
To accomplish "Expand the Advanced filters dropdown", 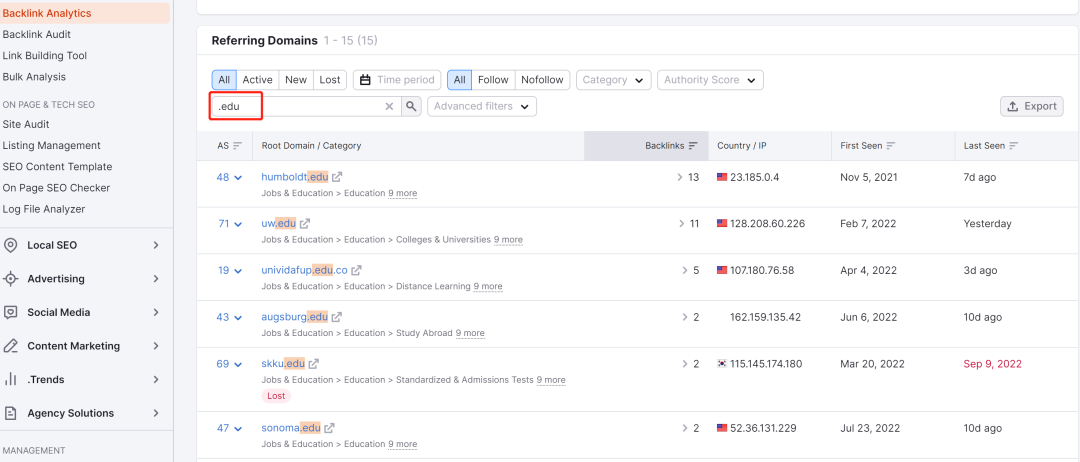I will pyautogui.click(x=481, y=106).
